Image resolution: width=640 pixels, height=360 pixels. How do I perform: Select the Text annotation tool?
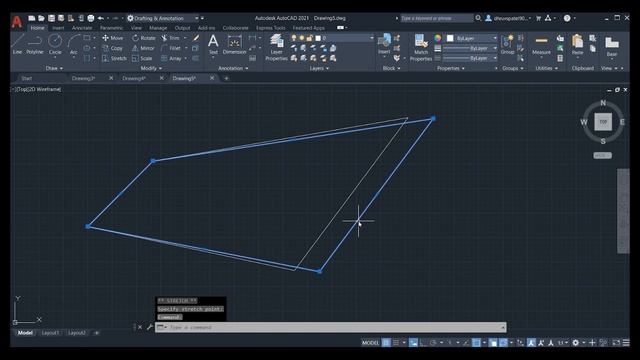[x=213, y=44]
